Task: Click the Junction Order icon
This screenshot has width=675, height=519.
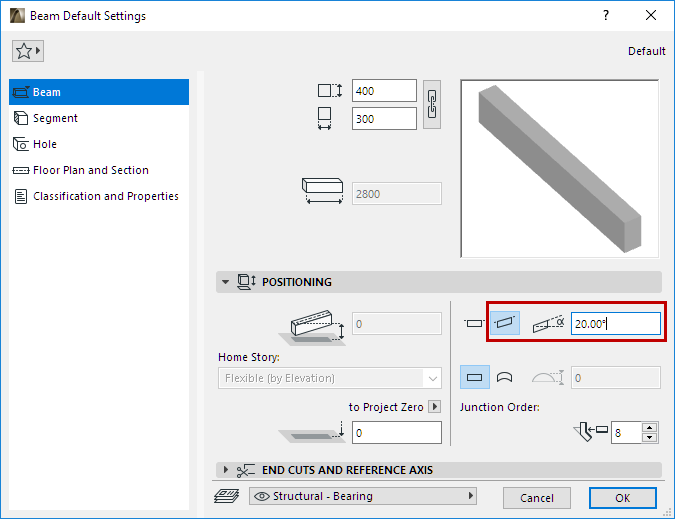Action: click(590, 432)
